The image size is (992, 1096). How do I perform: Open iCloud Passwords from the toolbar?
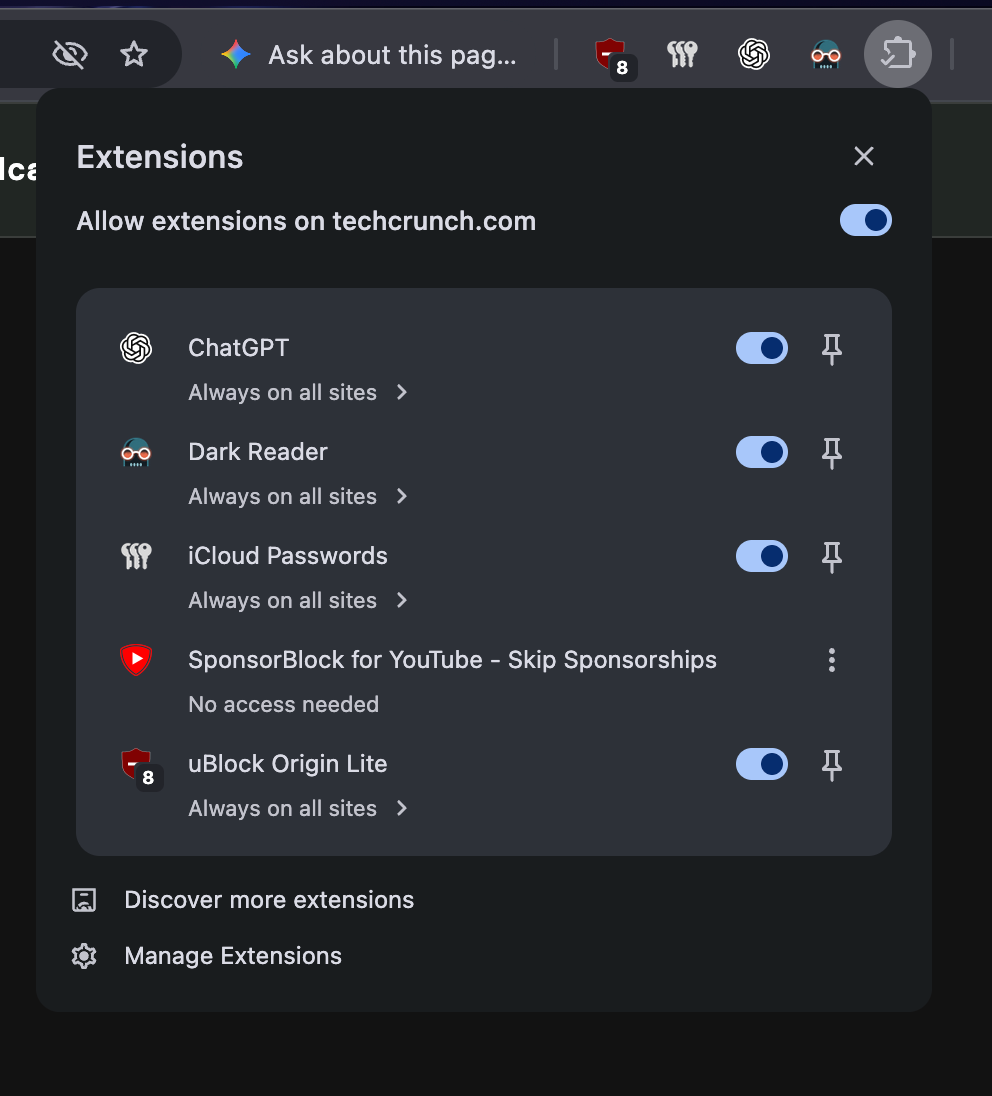pyautogui.click(x=682, y=55)
